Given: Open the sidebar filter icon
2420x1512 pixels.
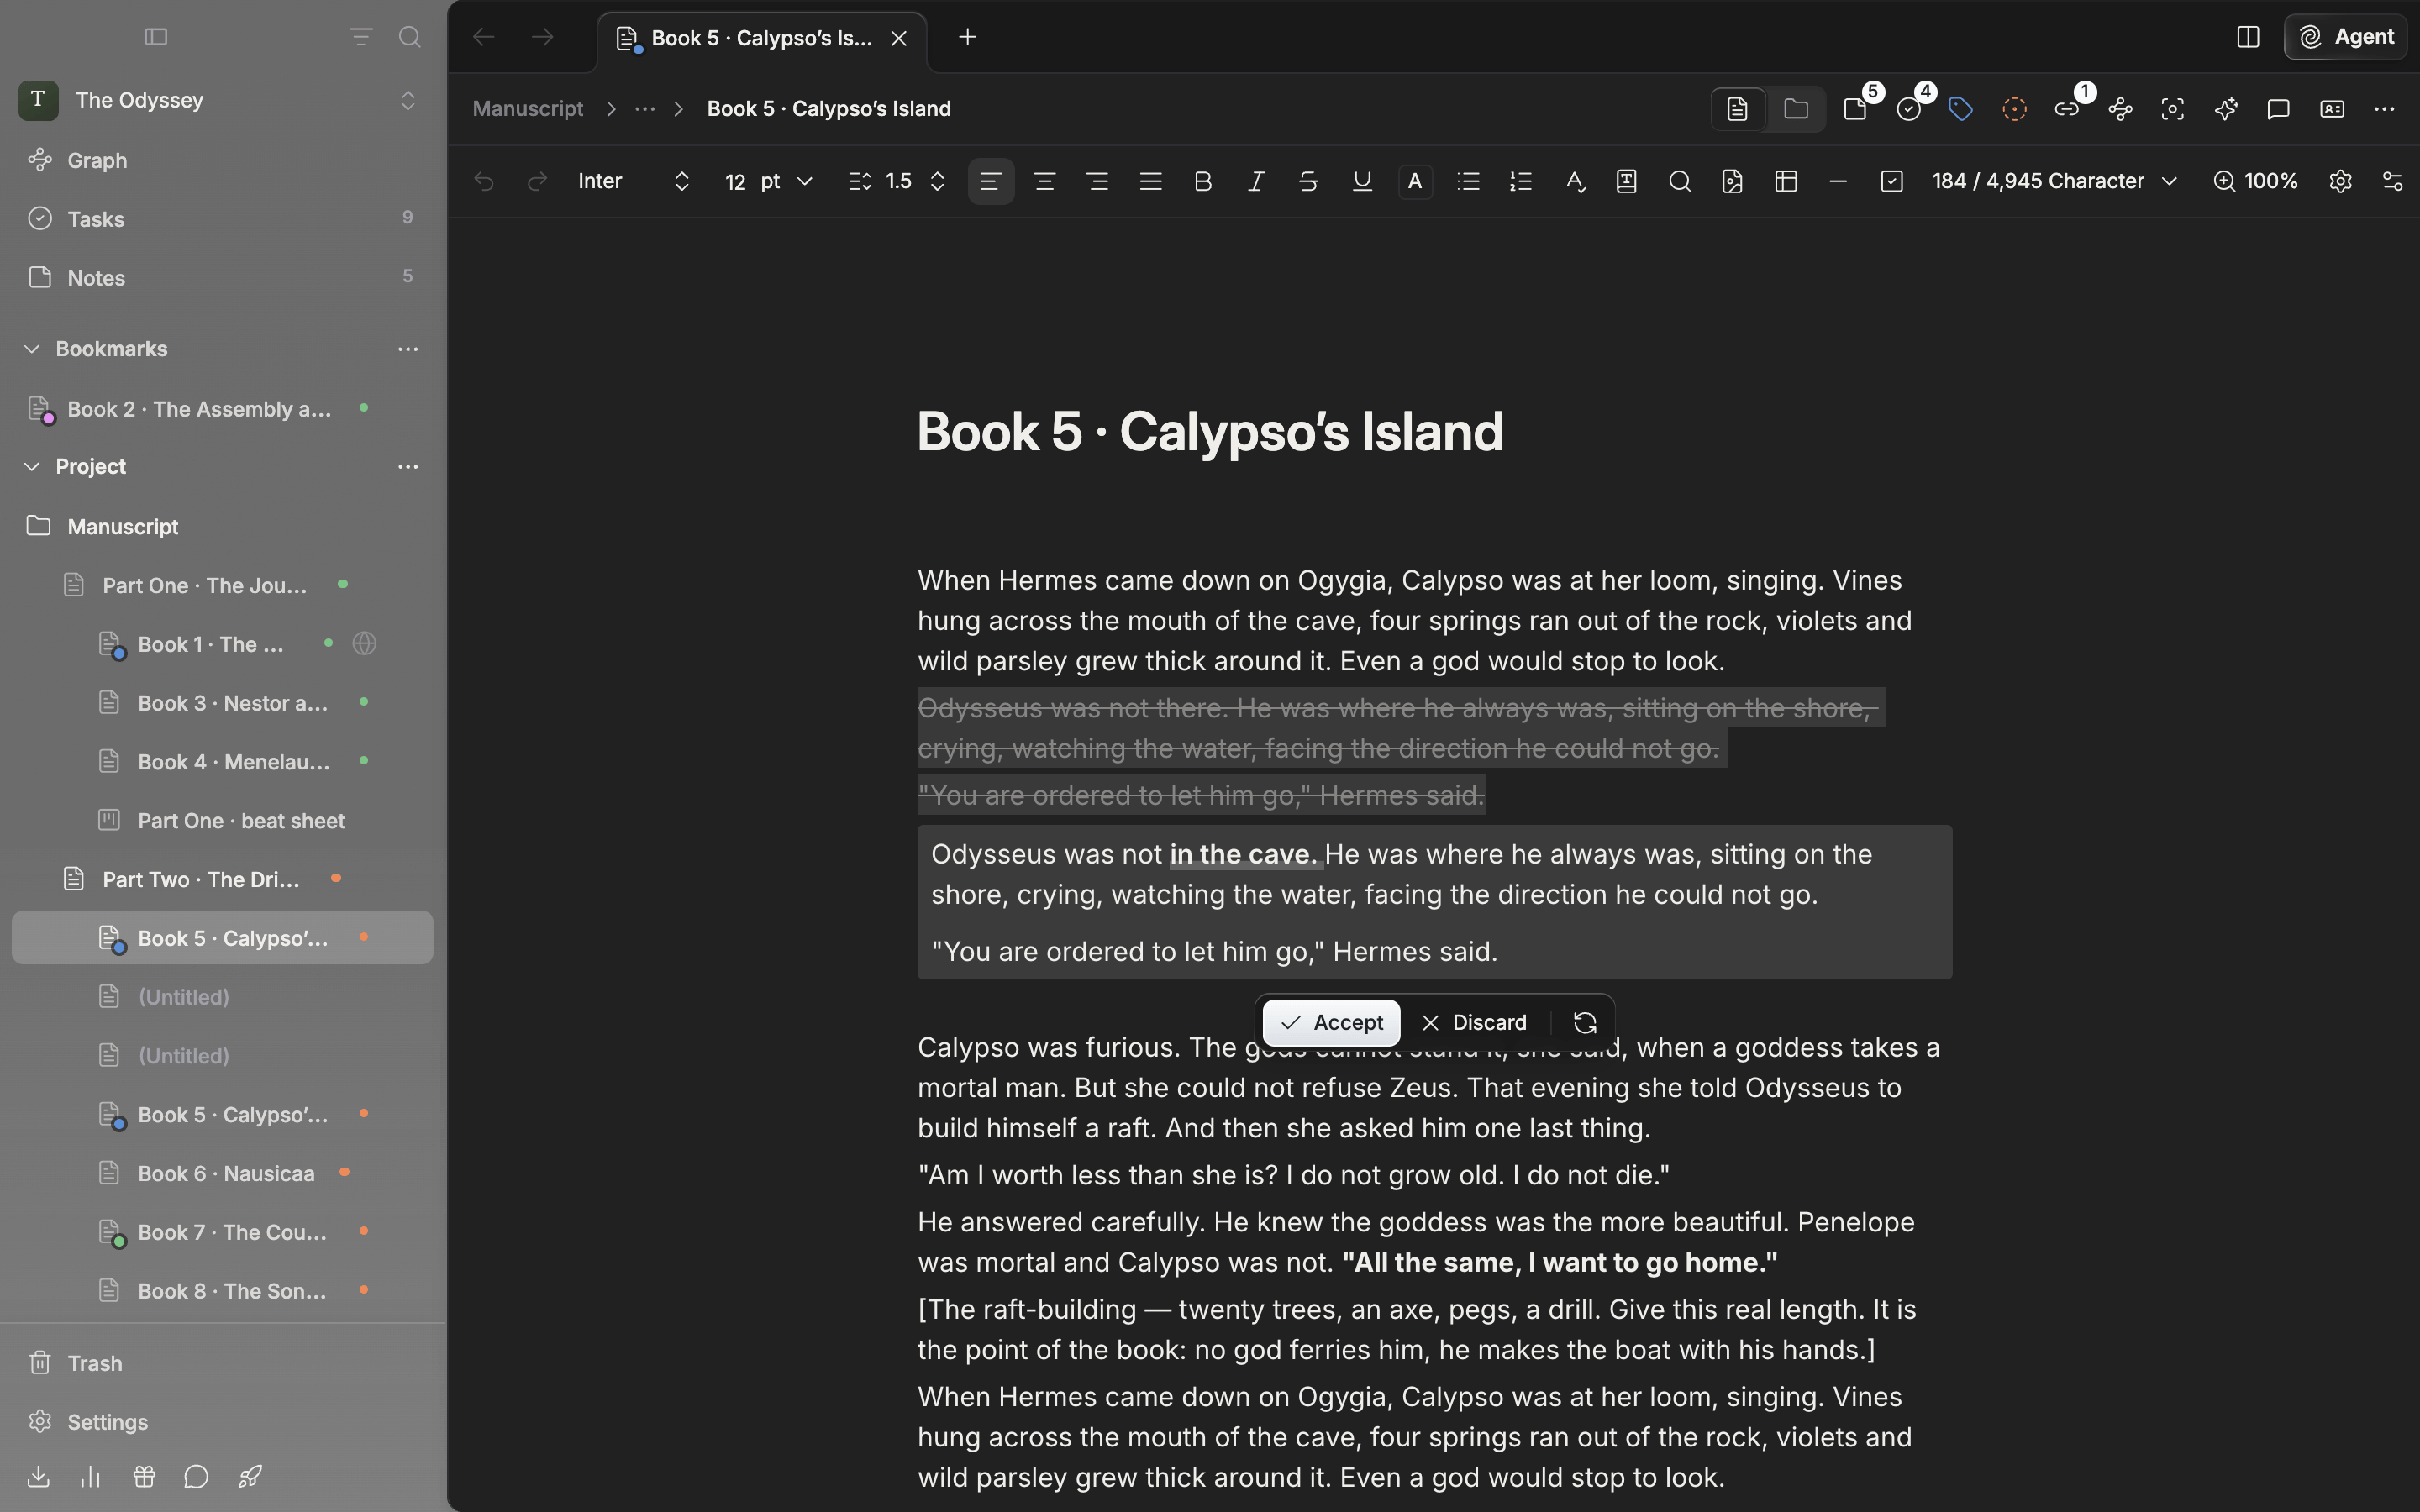Looking at the screenshot, I should [360, 37].
